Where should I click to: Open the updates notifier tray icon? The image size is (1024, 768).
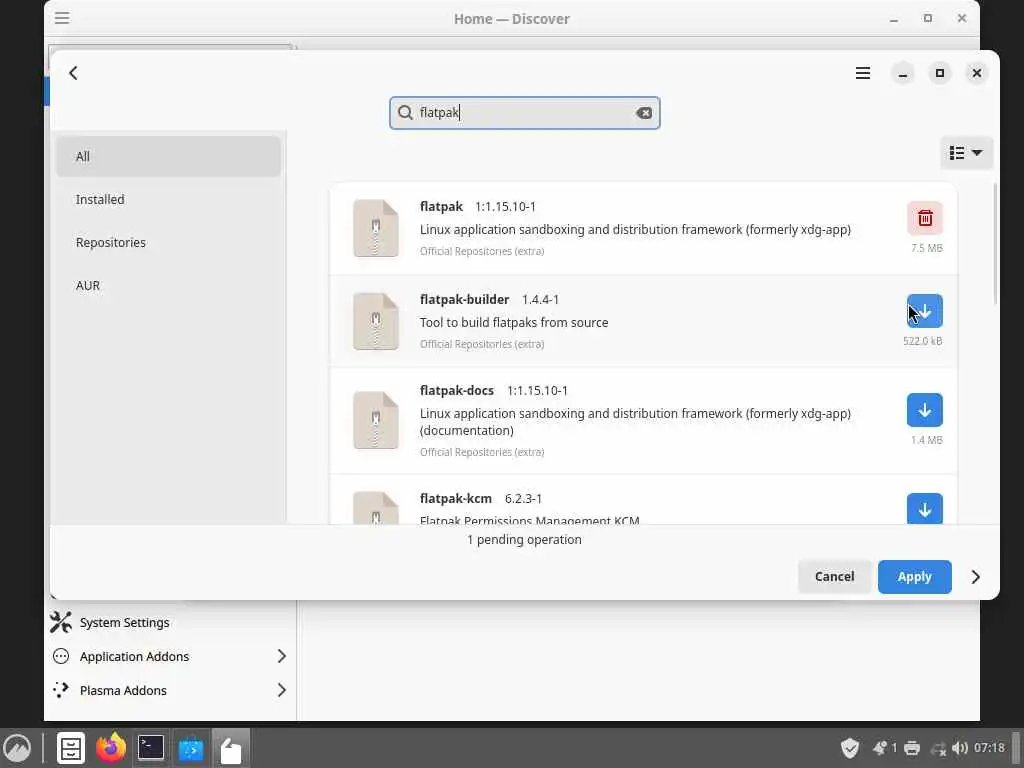tap(880, 748)
